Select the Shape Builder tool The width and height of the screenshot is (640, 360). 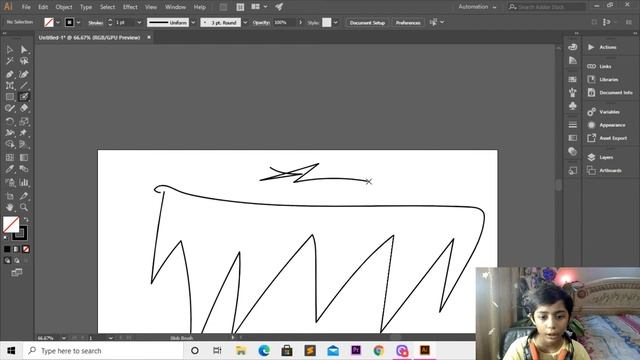[10, 144]
